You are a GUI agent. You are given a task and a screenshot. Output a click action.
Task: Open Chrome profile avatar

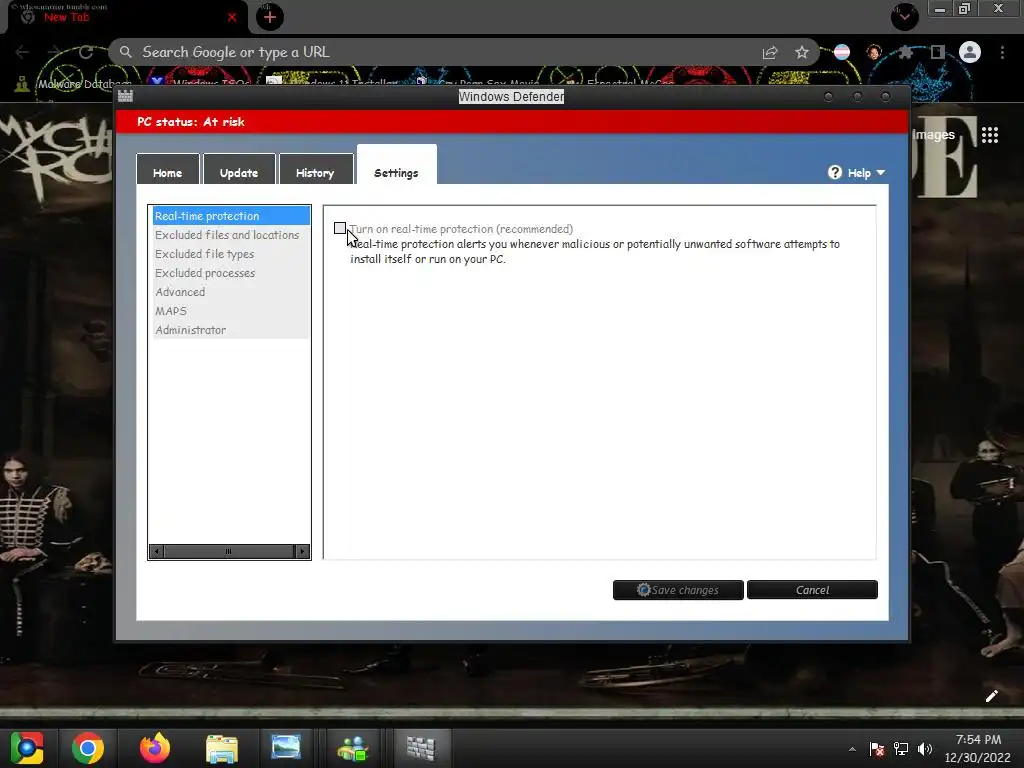tap(970, 52)
